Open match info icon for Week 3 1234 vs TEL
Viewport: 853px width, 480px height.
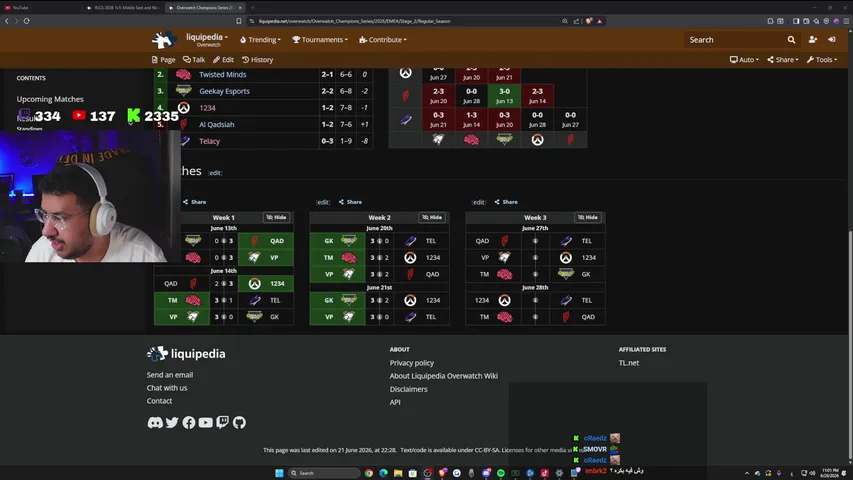click(x=535, y=300)
